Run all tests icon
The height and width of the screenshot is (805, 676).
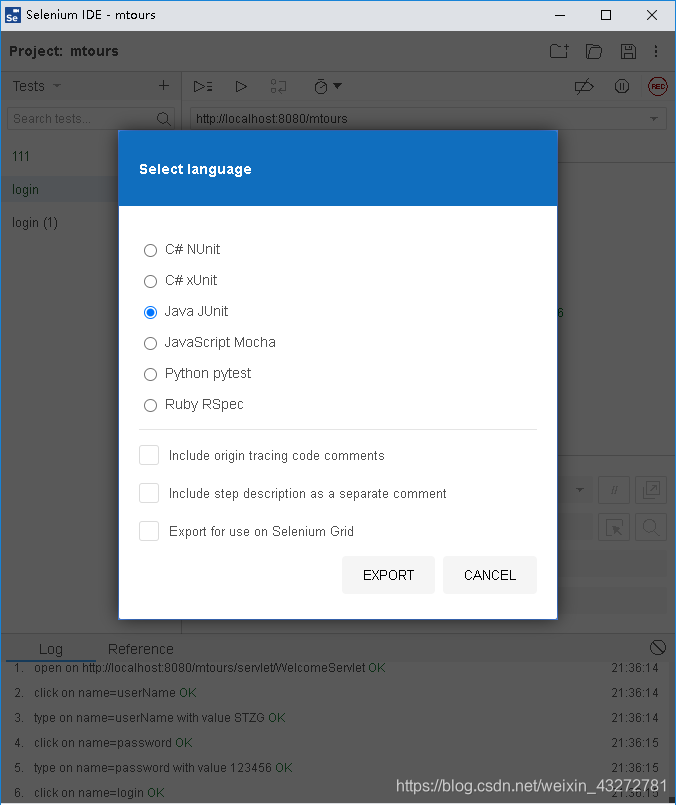coord(203,86)
